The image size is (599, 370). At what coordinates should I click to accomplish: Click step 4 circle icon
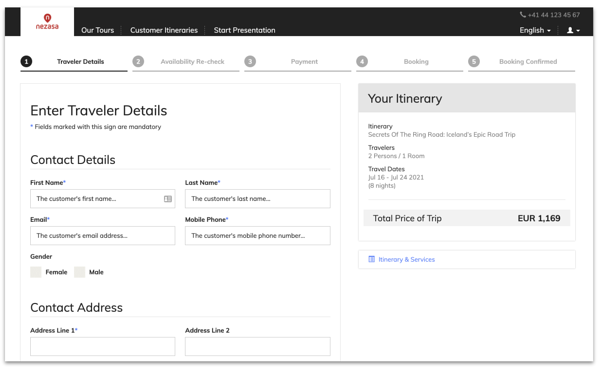tap(362, 61)
